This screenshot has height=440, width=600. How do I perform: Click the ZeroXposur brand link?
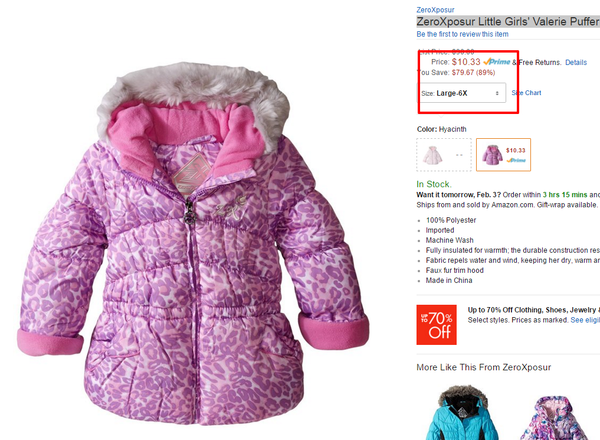tap(435, 10)
